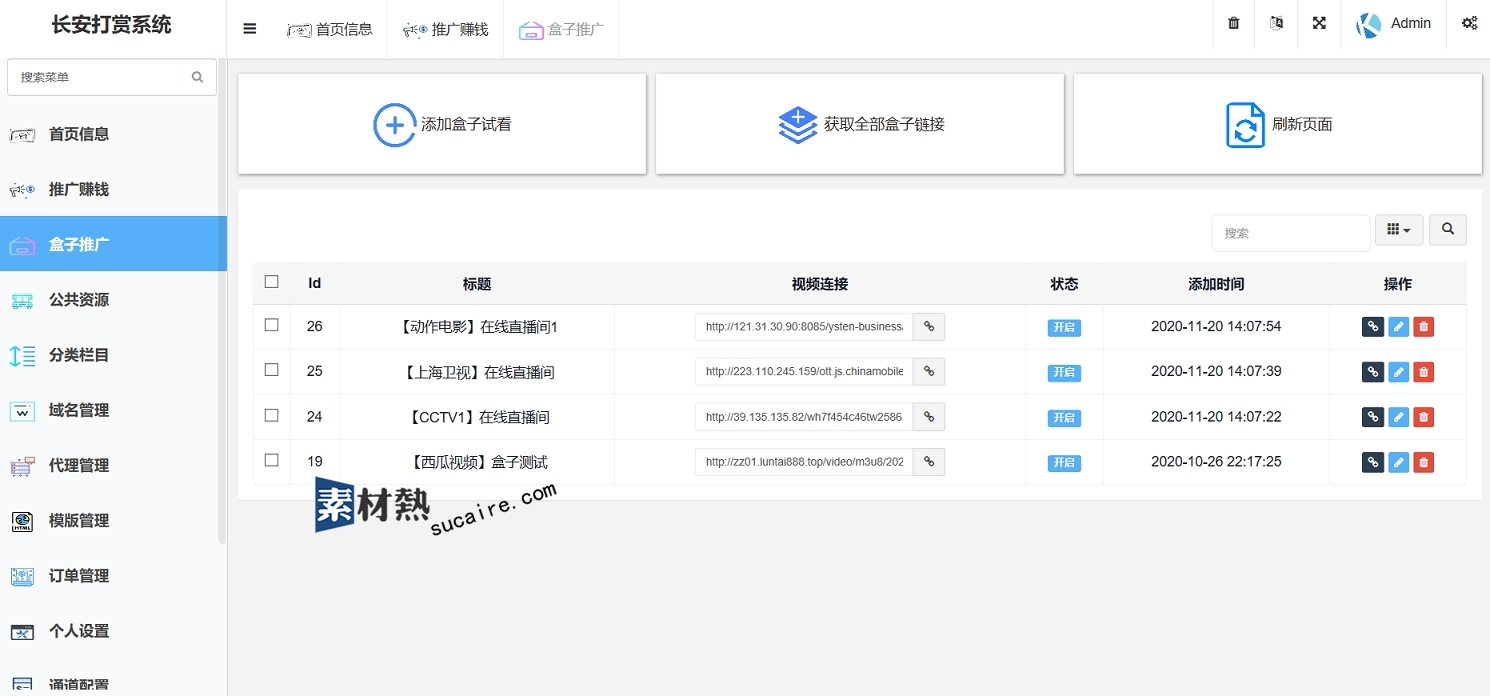Click the 添加时间 column header

(1216, 284)
